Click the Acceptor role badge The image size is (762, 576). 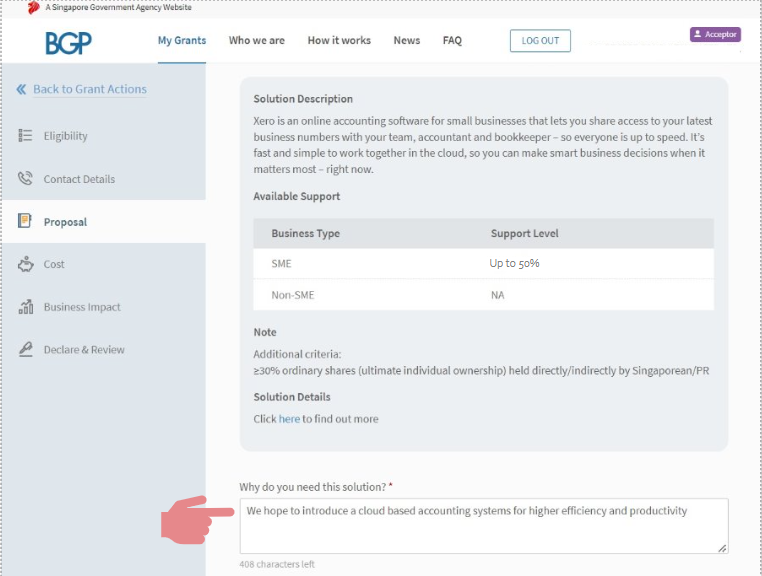click(x=715, y=34)
